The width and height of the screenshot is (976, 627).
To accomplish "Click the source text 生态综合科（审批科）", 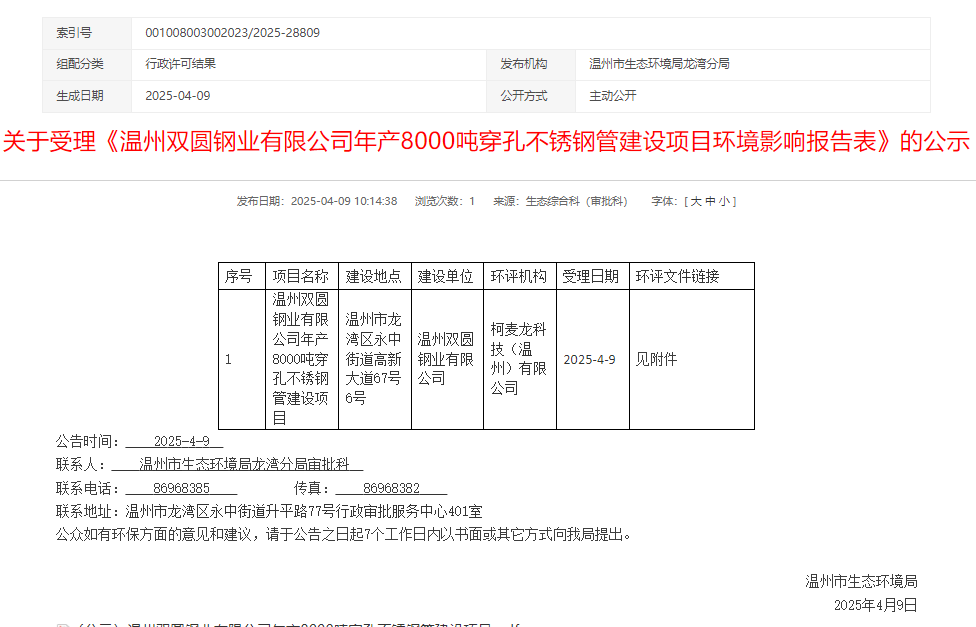I will [576, 201].
